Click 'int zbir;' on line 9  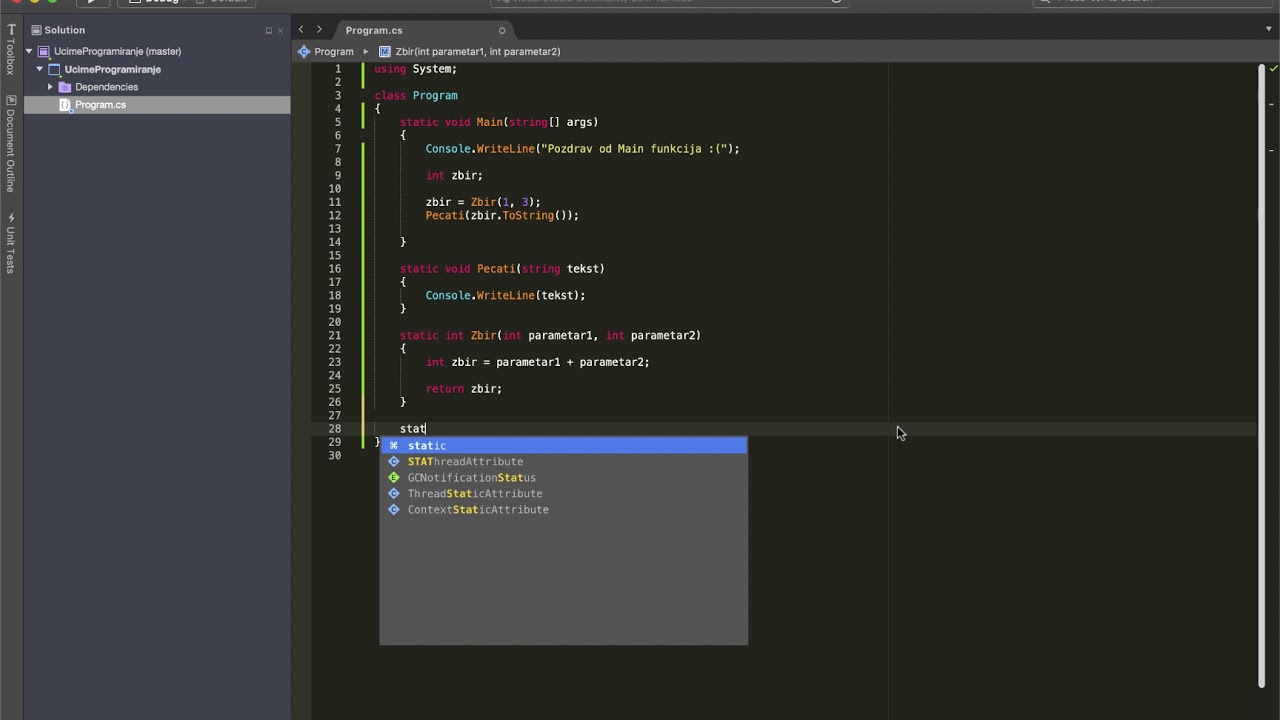click(x=454, y=176)
